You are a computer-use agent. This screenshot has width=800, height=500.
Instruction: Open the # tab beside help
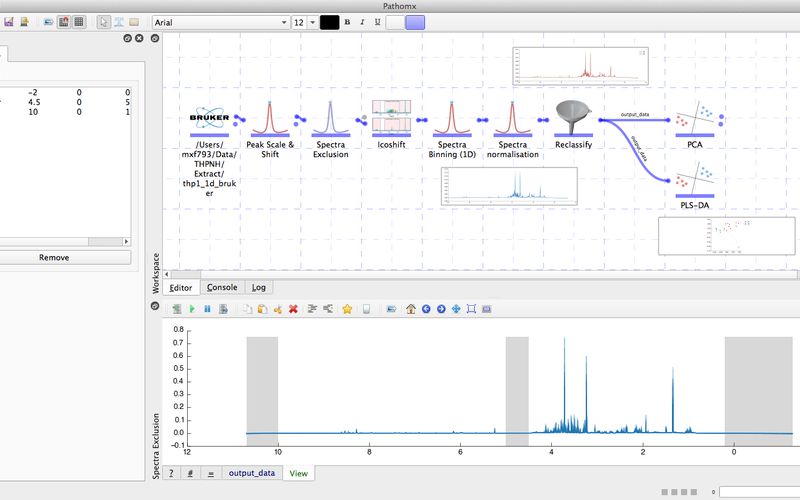190,473
